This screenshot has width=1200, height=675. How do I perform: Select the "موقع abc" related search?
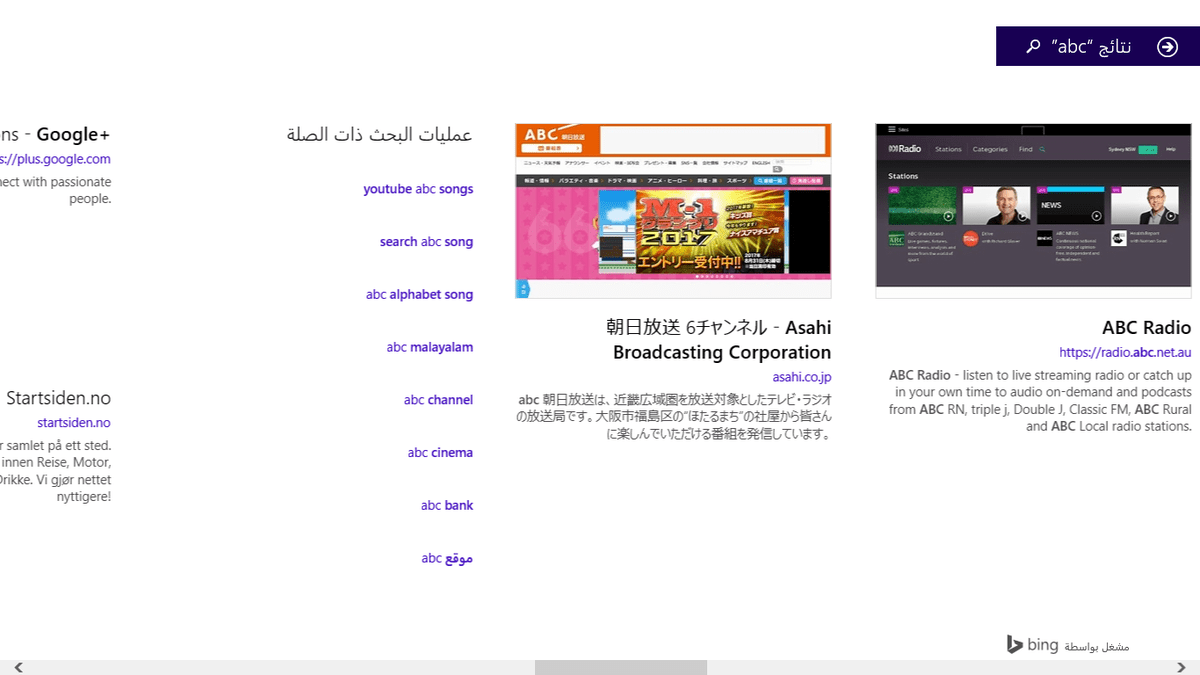(x=447, y=557)
